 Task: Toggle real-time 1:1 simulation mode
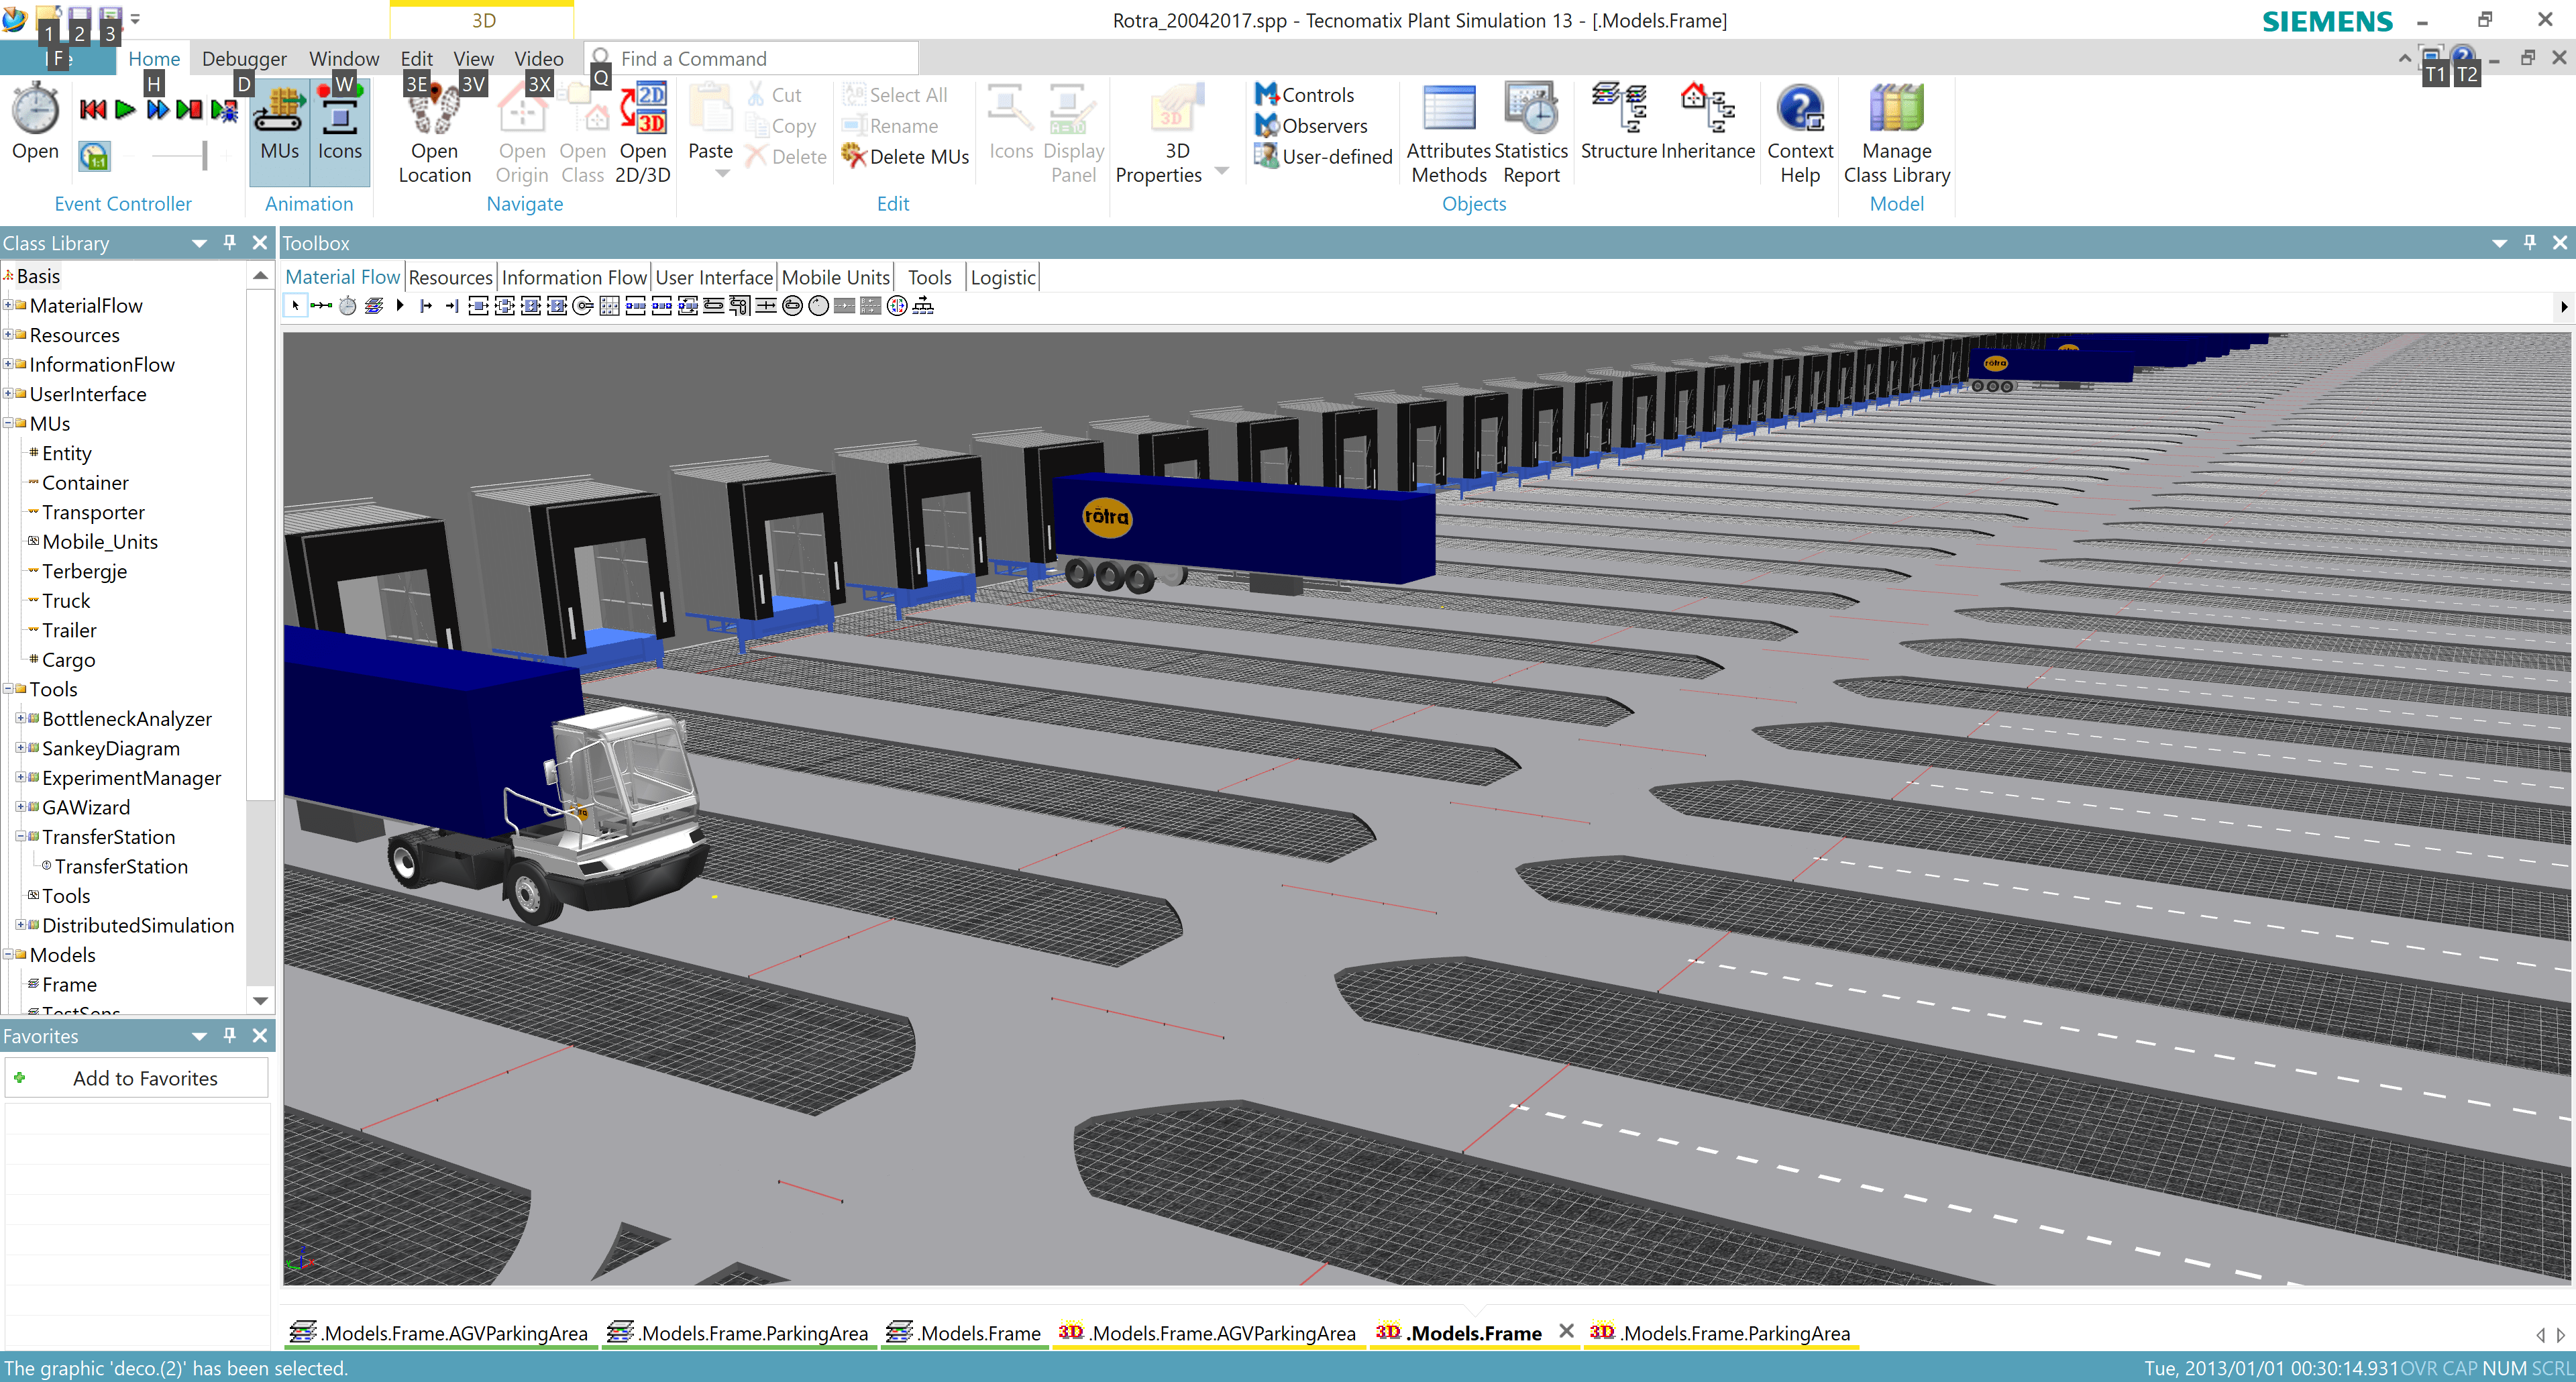94,157
